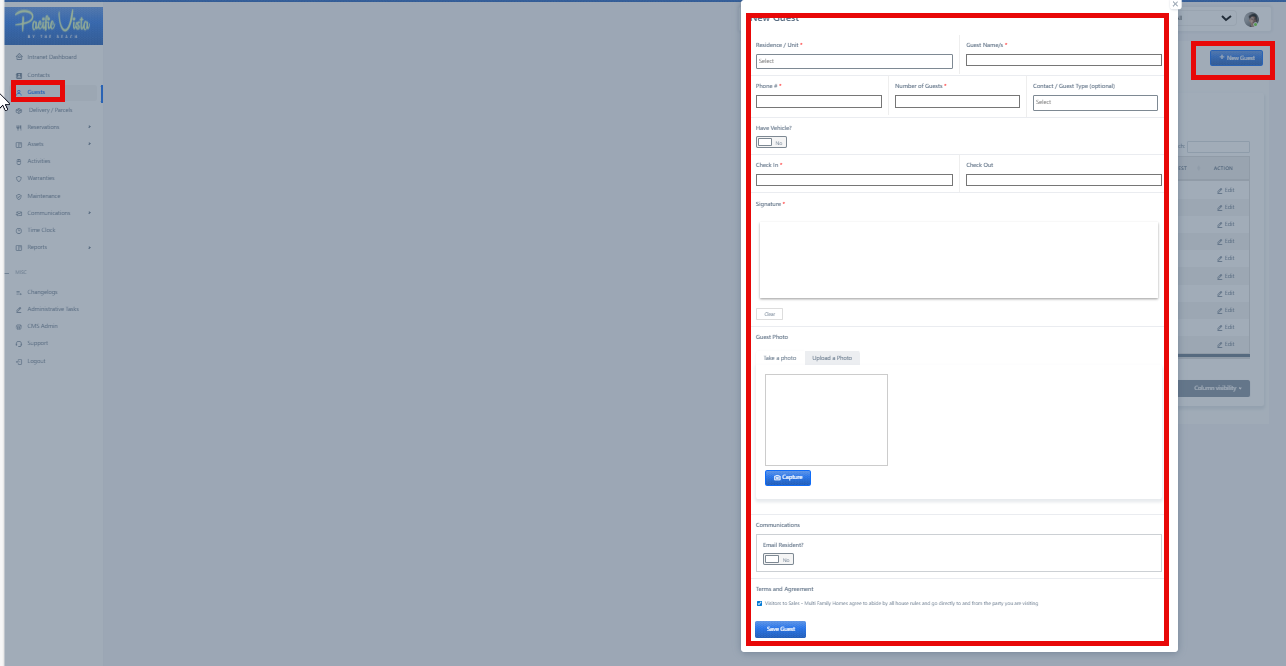Click the user avatar at top right
Viewport: 1286px width, 666px height.
click(1251, 19)
